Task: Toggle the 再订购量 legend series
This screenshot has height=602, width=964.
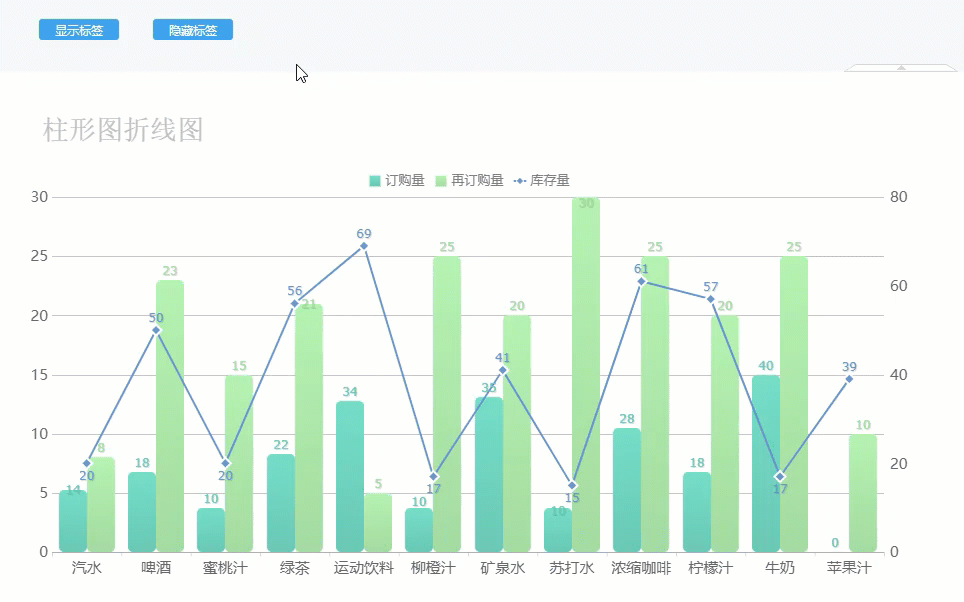Action: click(x=469, y=181)
